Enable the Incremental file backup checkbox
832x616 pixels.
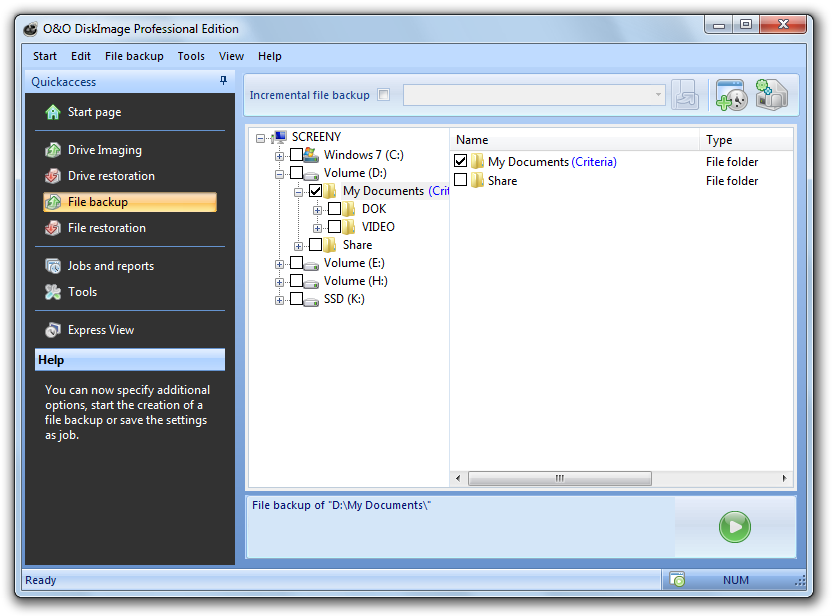tap(384, 94)
